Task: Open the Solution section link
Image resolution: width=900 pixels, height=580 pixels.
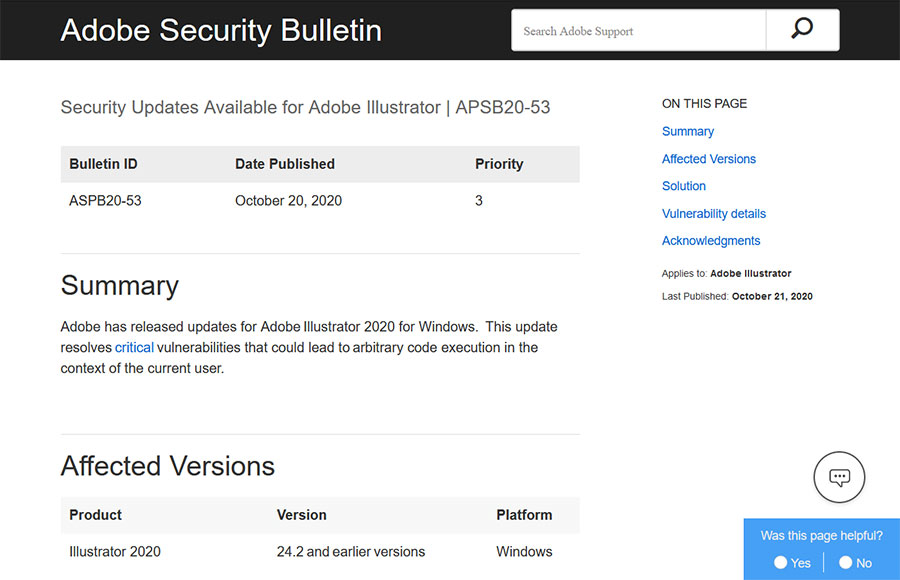Action: coord(684,186)
